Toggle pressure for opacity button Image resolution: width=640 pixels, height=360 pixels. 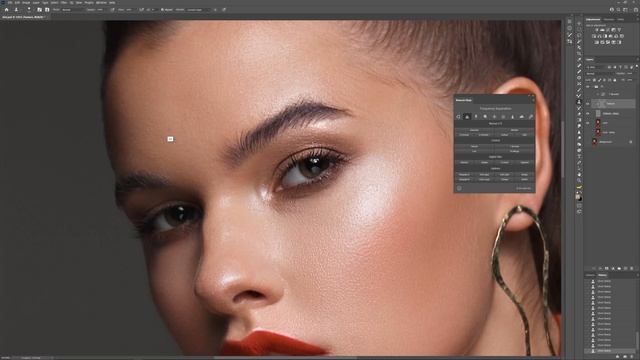pyautogui.click(x=112, y=9)
